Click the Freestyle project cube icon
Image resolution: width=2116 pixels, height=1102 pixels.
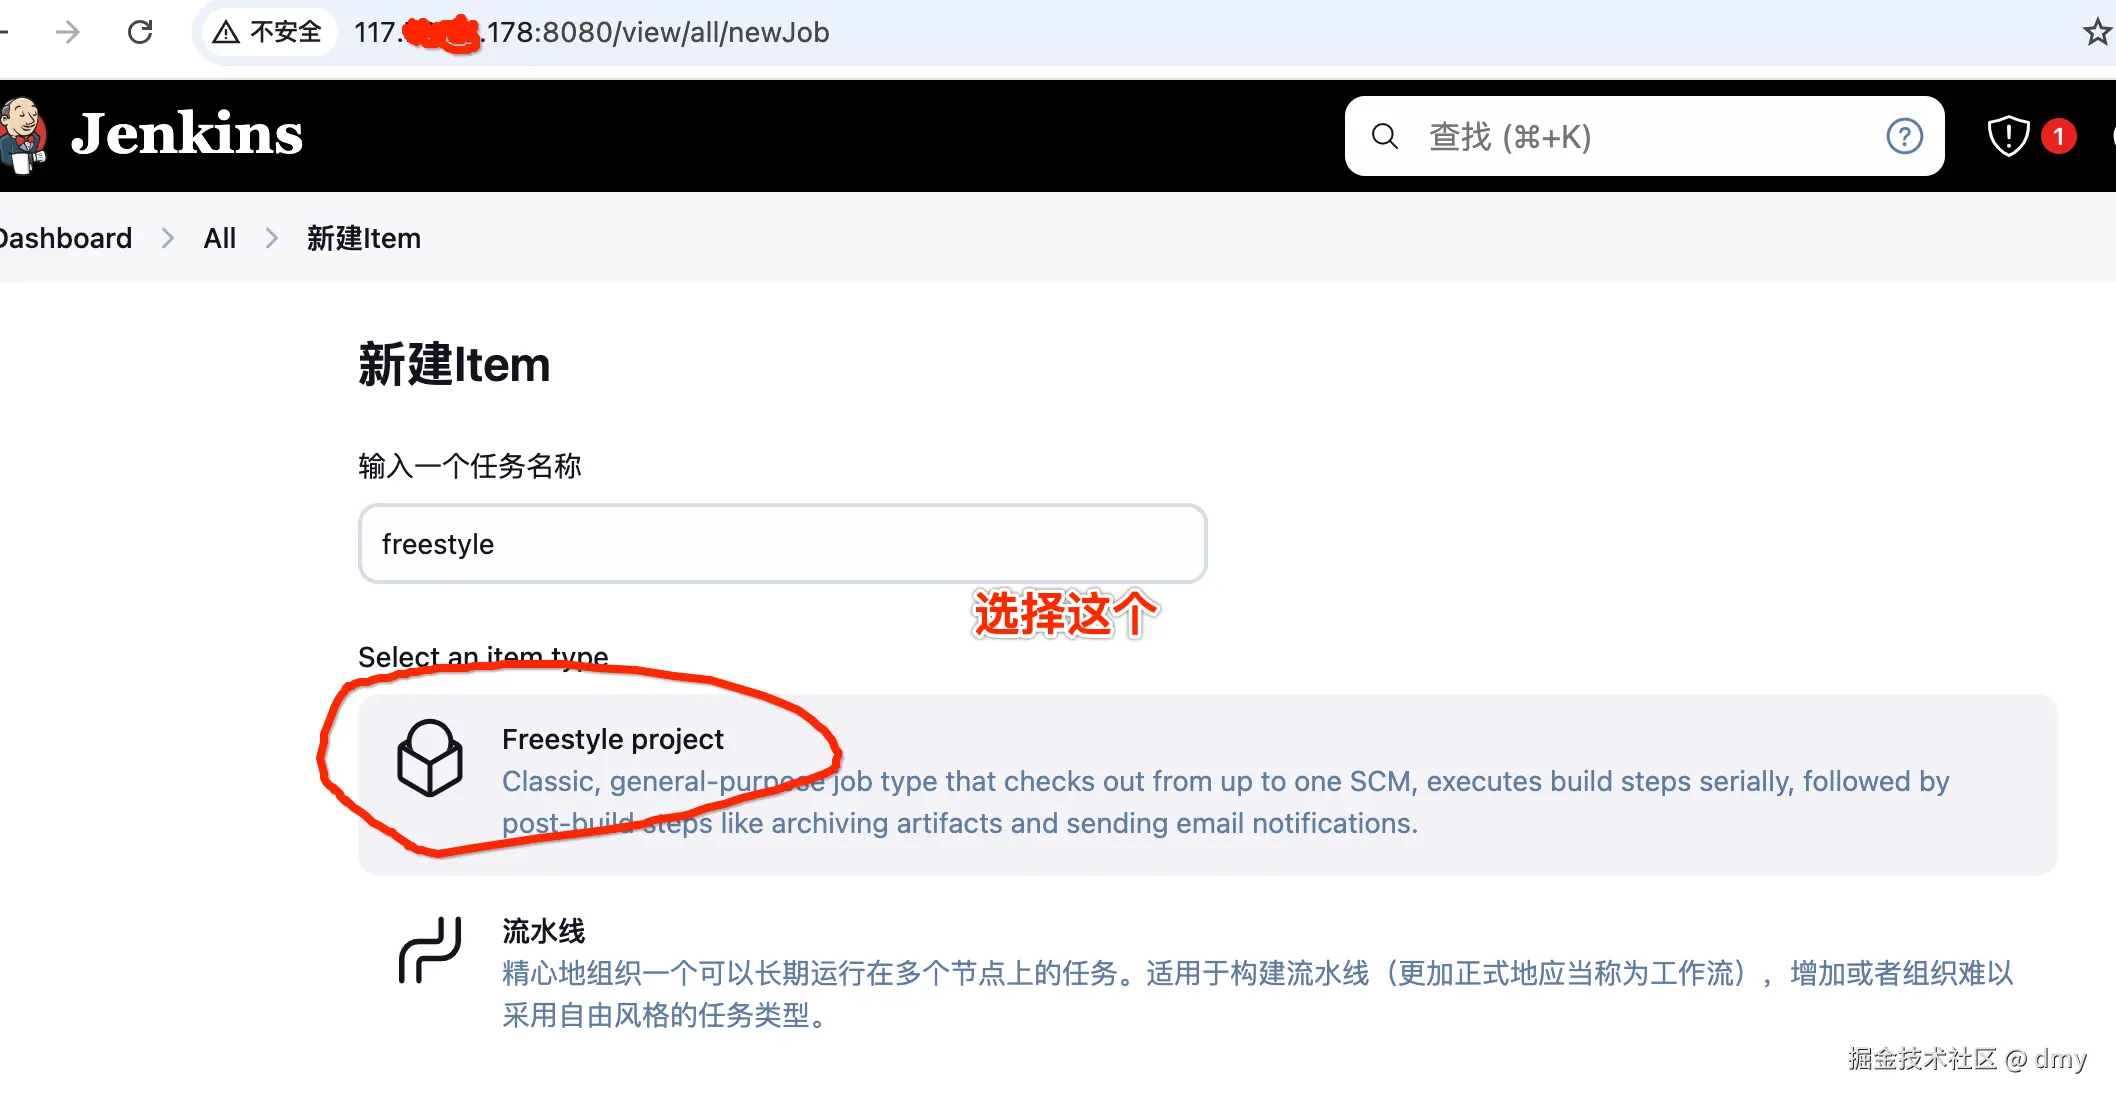pos(430,758)
